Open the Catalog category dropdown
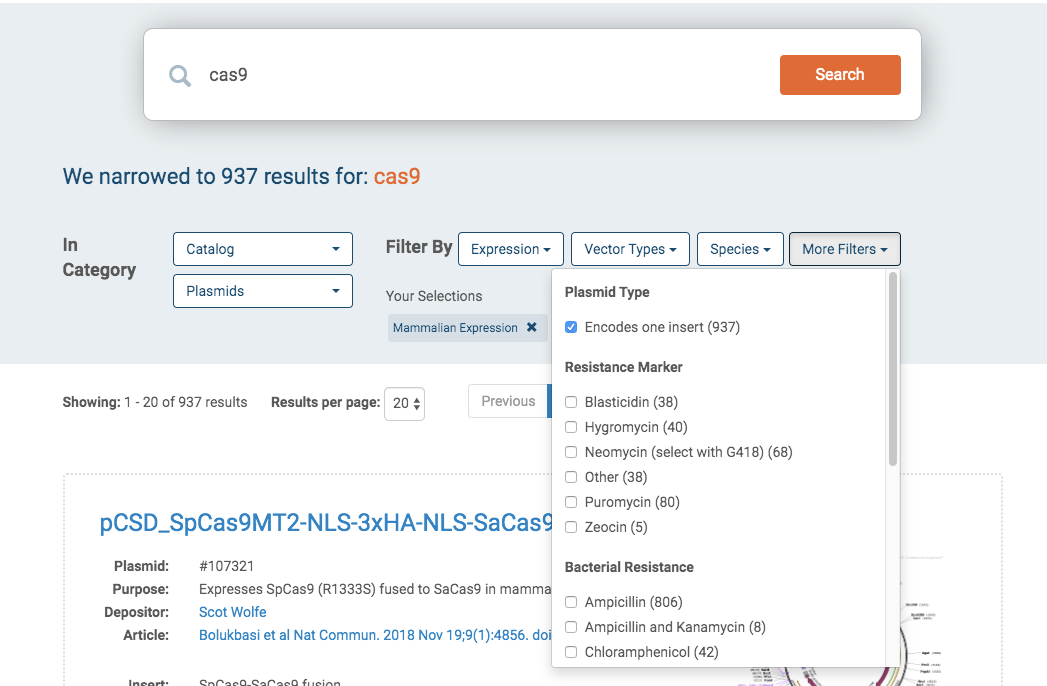1047x686 pixels. (x=262, y=249)
